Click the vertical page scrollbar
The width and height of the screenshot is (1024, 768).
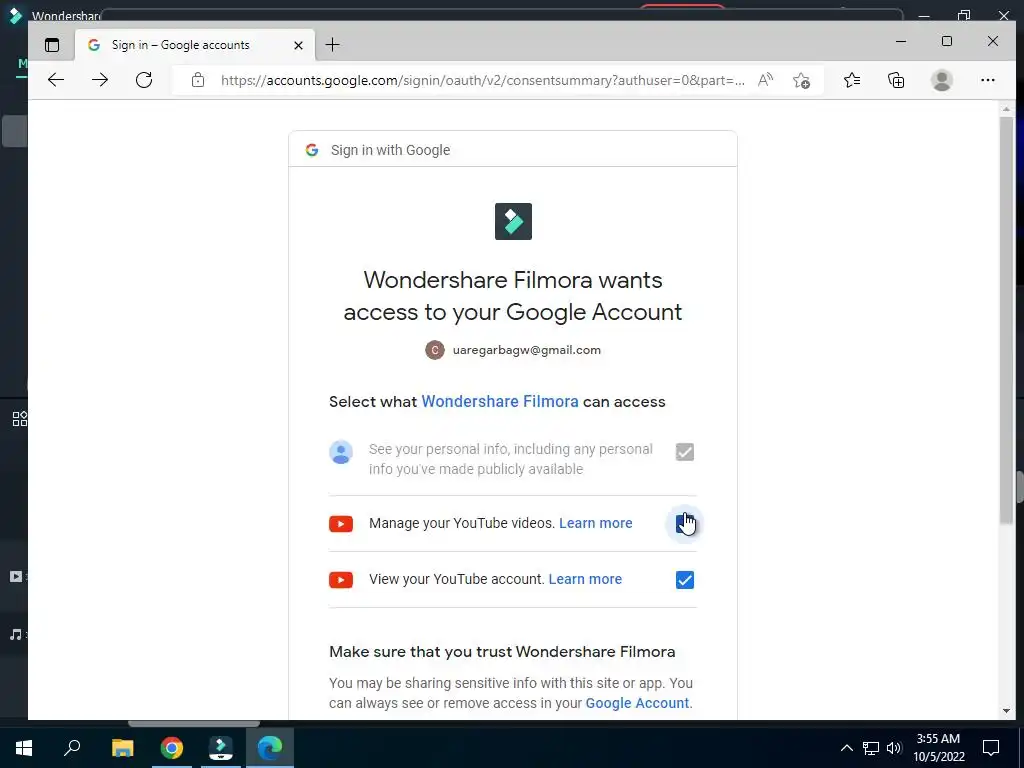tap(1006, 319)
